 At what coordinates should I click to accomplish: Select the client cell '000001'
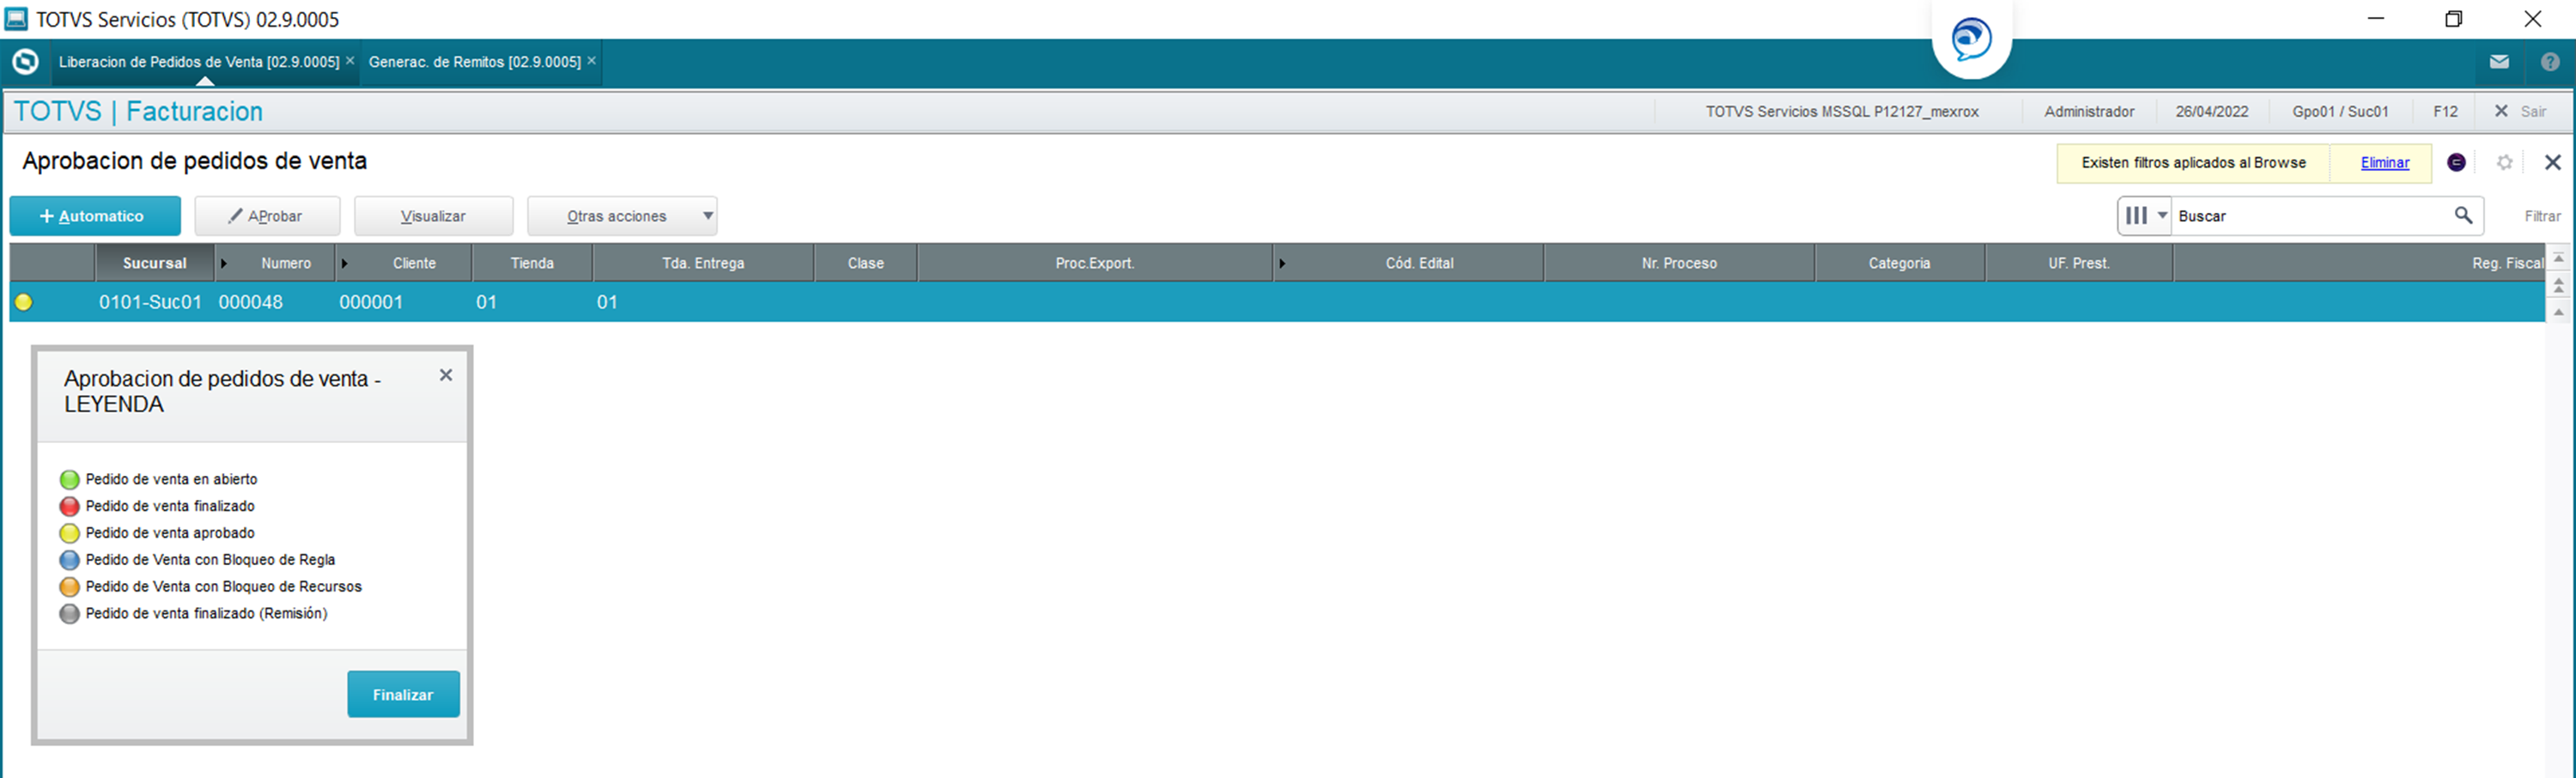coord(371,302)
